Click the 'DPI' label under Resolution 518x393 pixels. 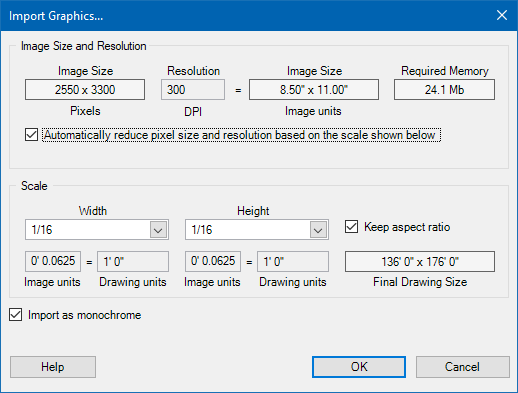pyautogui.click(x=193, y=112)
